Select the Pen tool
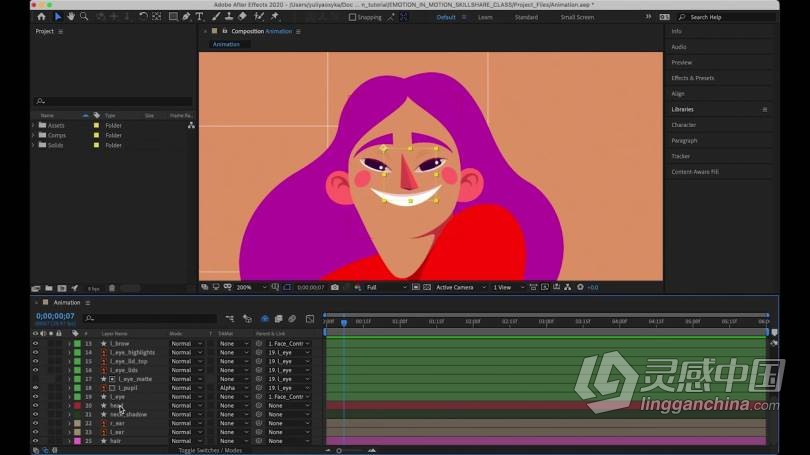Image resolution: width=810 pixels, height=455 pixels. [x=186, y=17]
